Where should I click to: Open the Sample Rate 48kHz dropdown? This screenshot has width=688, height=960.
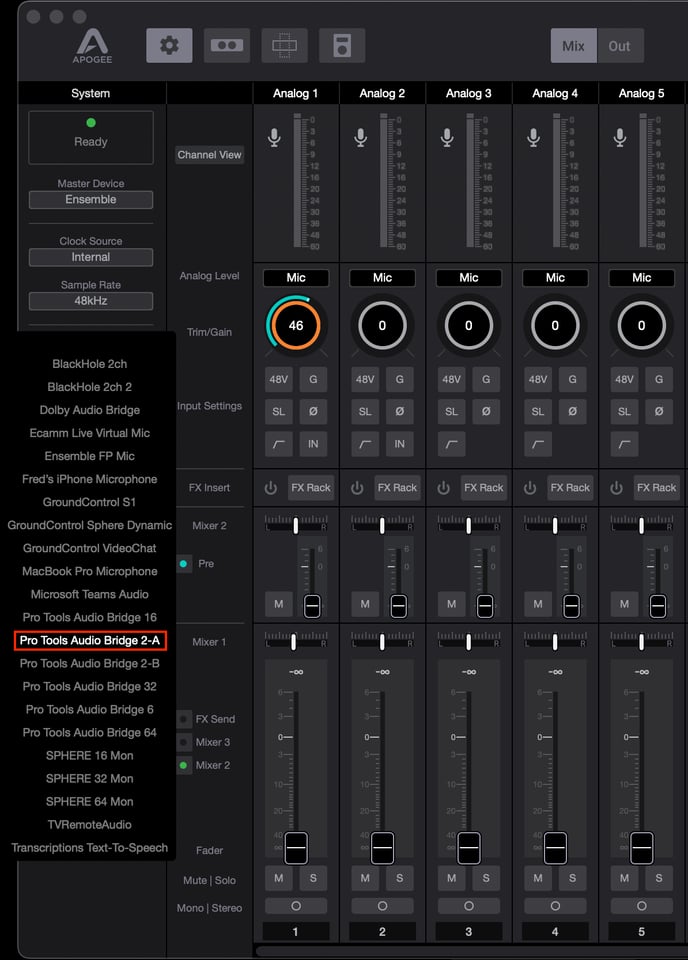click(x=91, y=301)
